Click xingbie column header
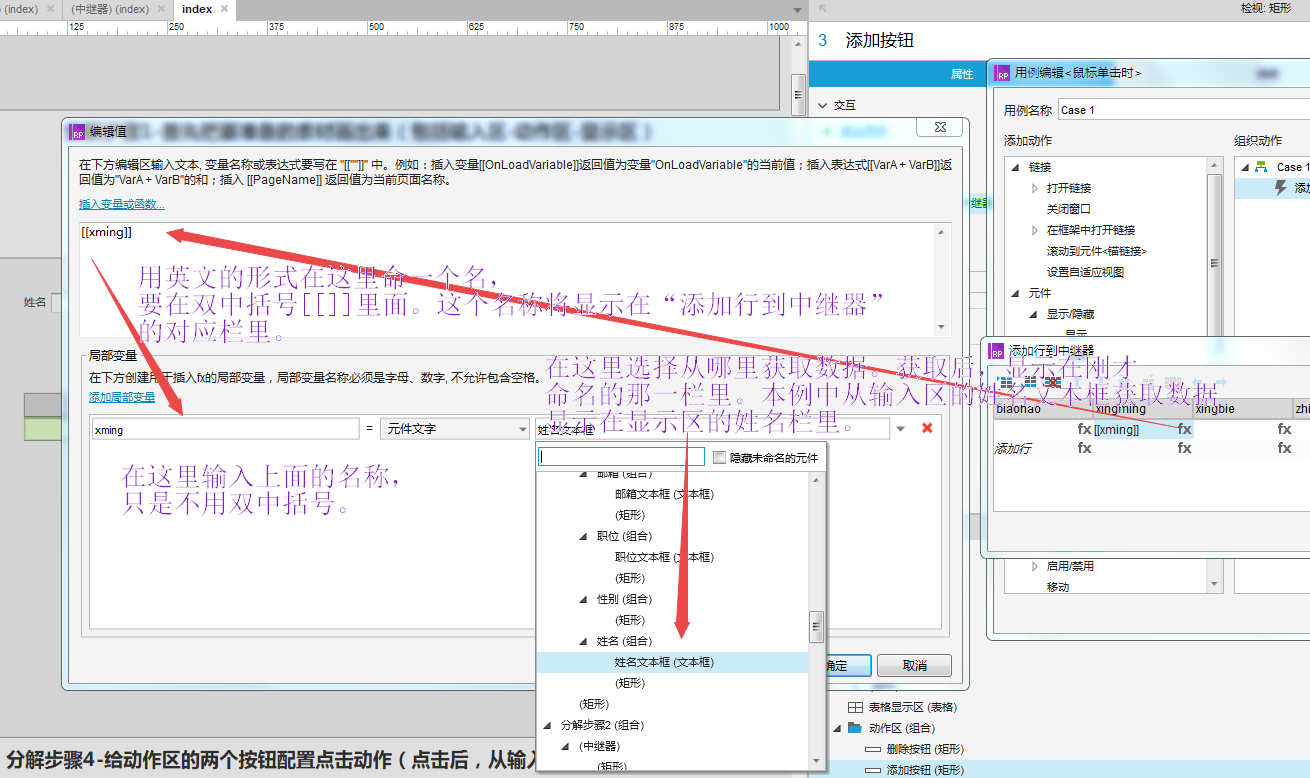The image size is (1310, 778). pyautogui.click(x=1242, y=409)
